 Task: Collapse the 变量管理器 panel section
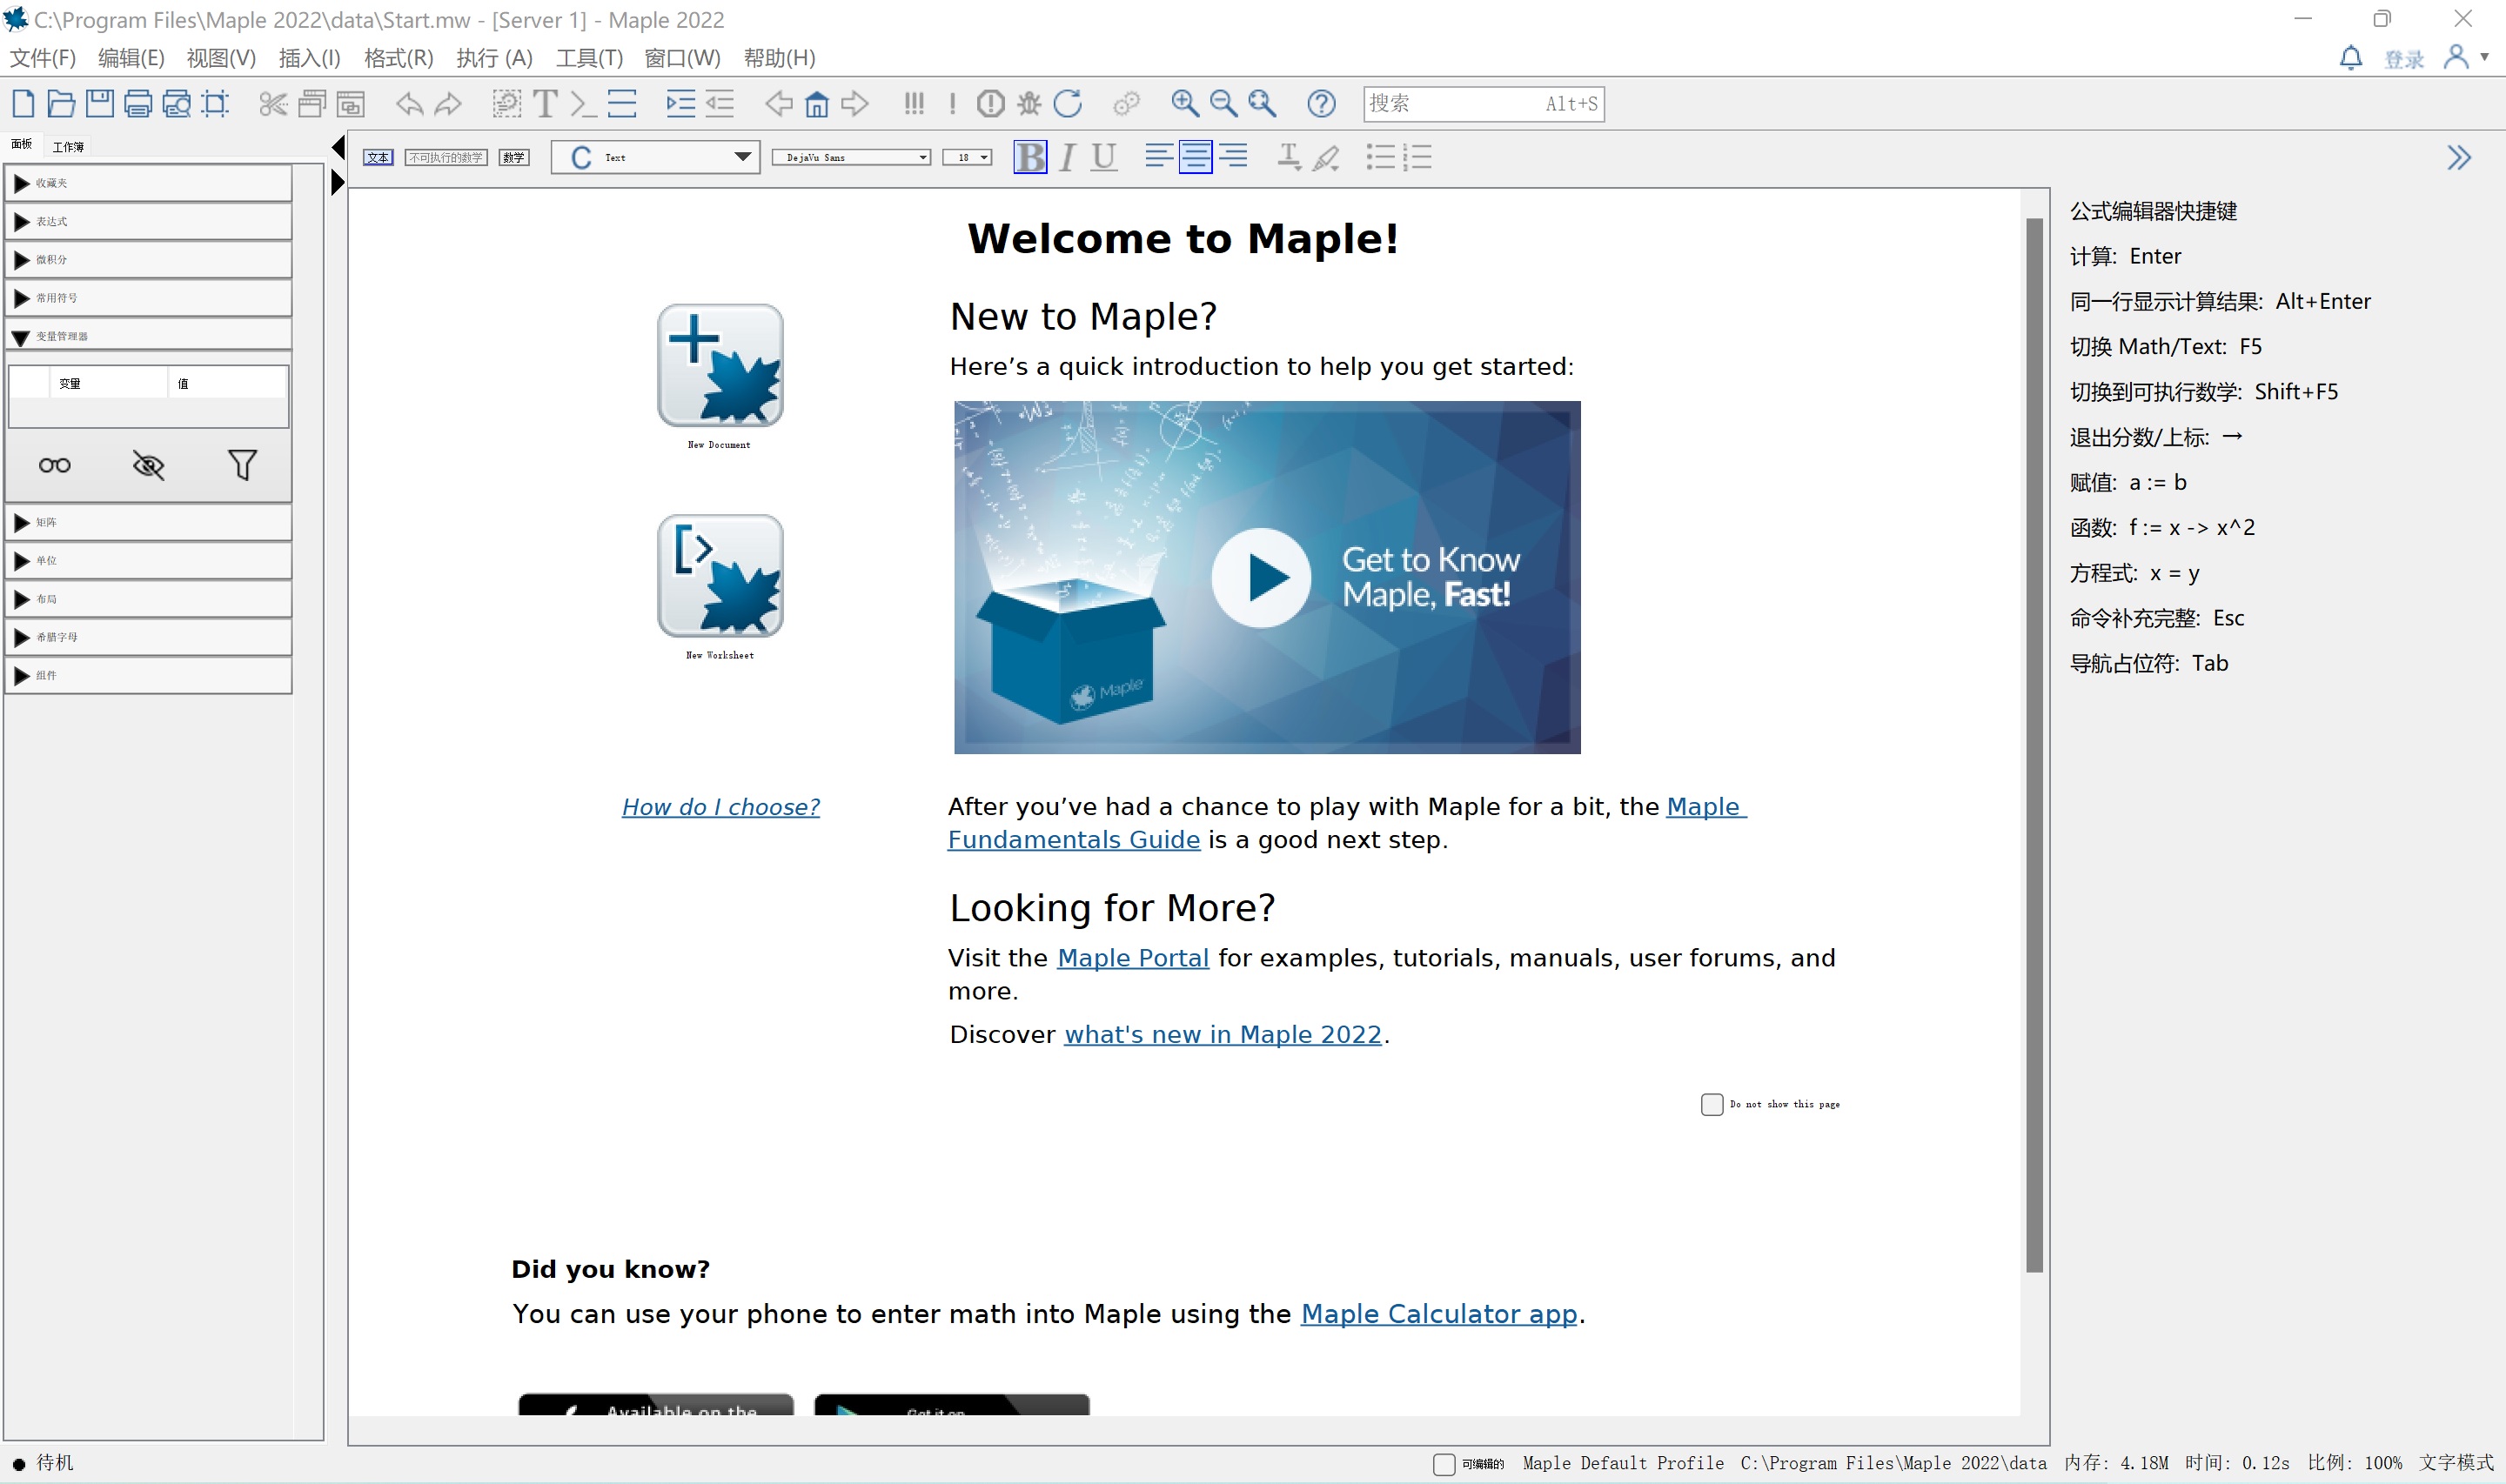click(x=20, y=336)
